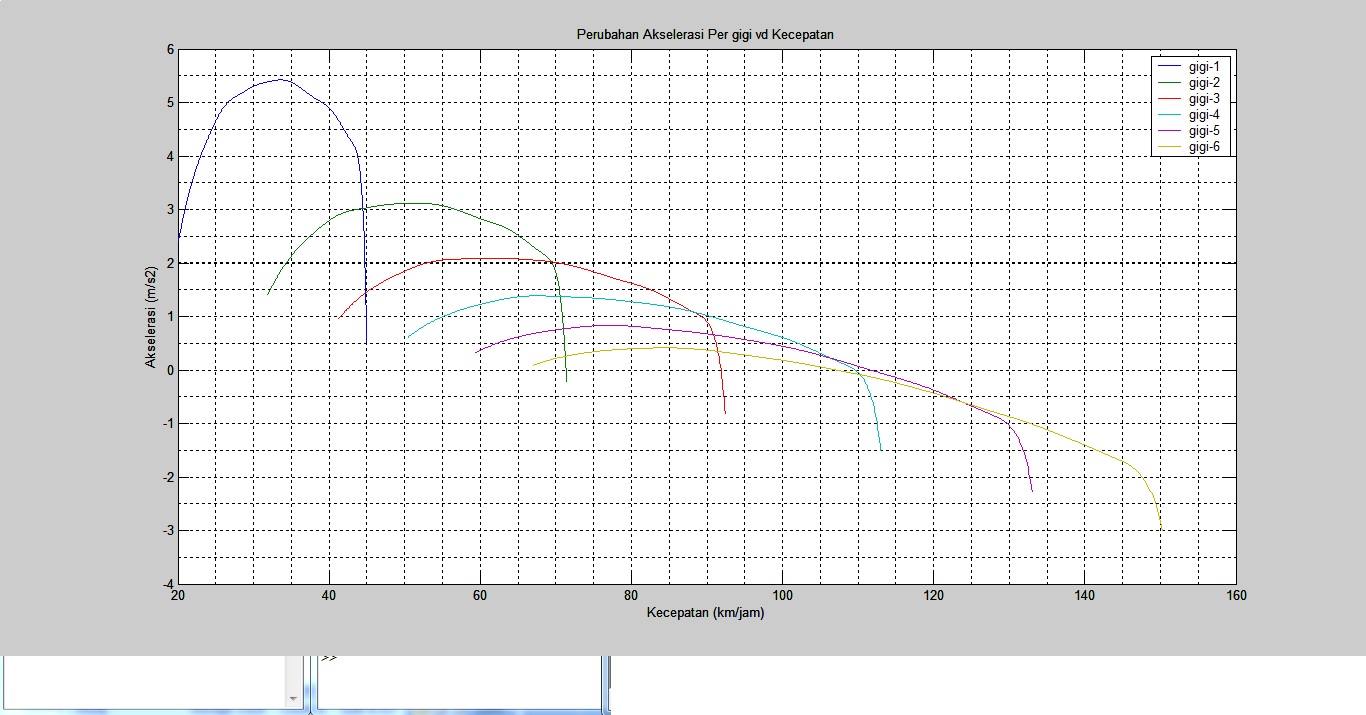Screen dimensions: 1366x715
Task: Select the gigi-6 legend entry text
Action: 1204,147
